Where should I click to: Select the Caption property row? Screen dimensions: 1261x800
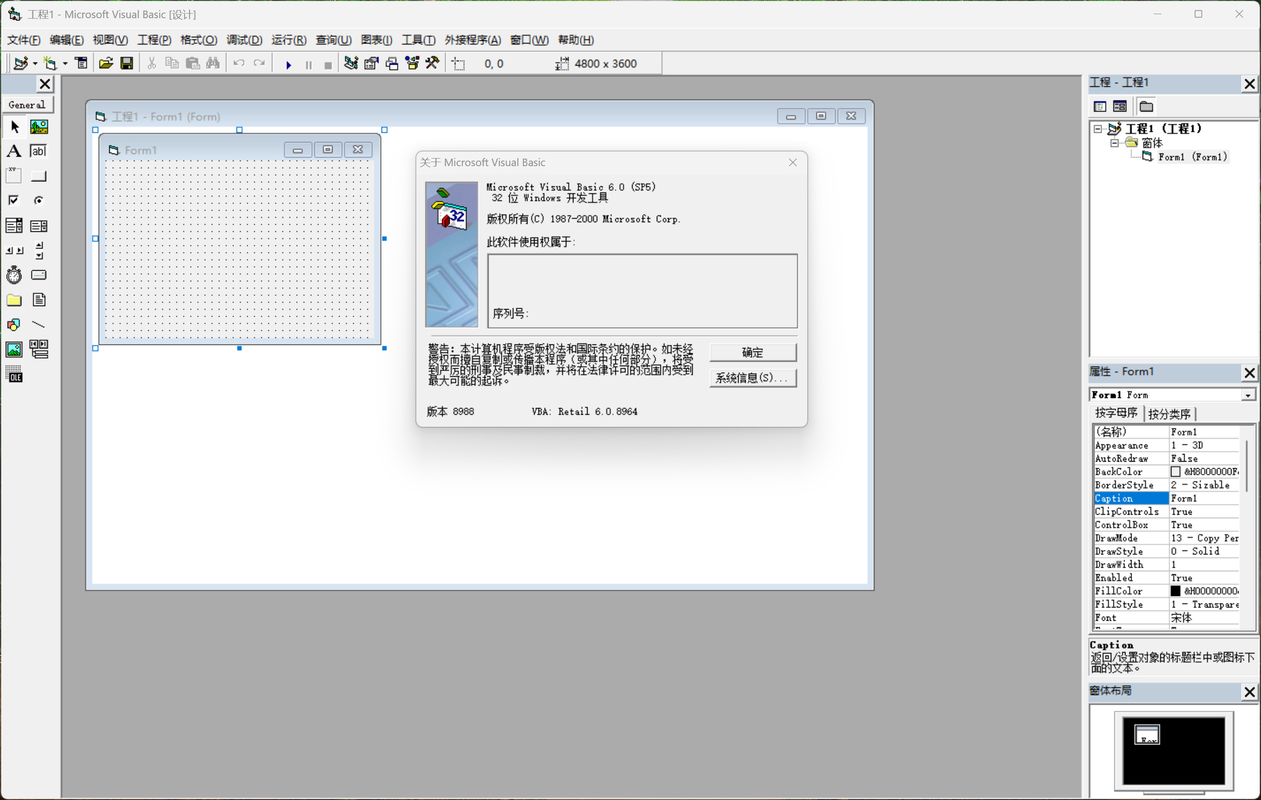1166,498
